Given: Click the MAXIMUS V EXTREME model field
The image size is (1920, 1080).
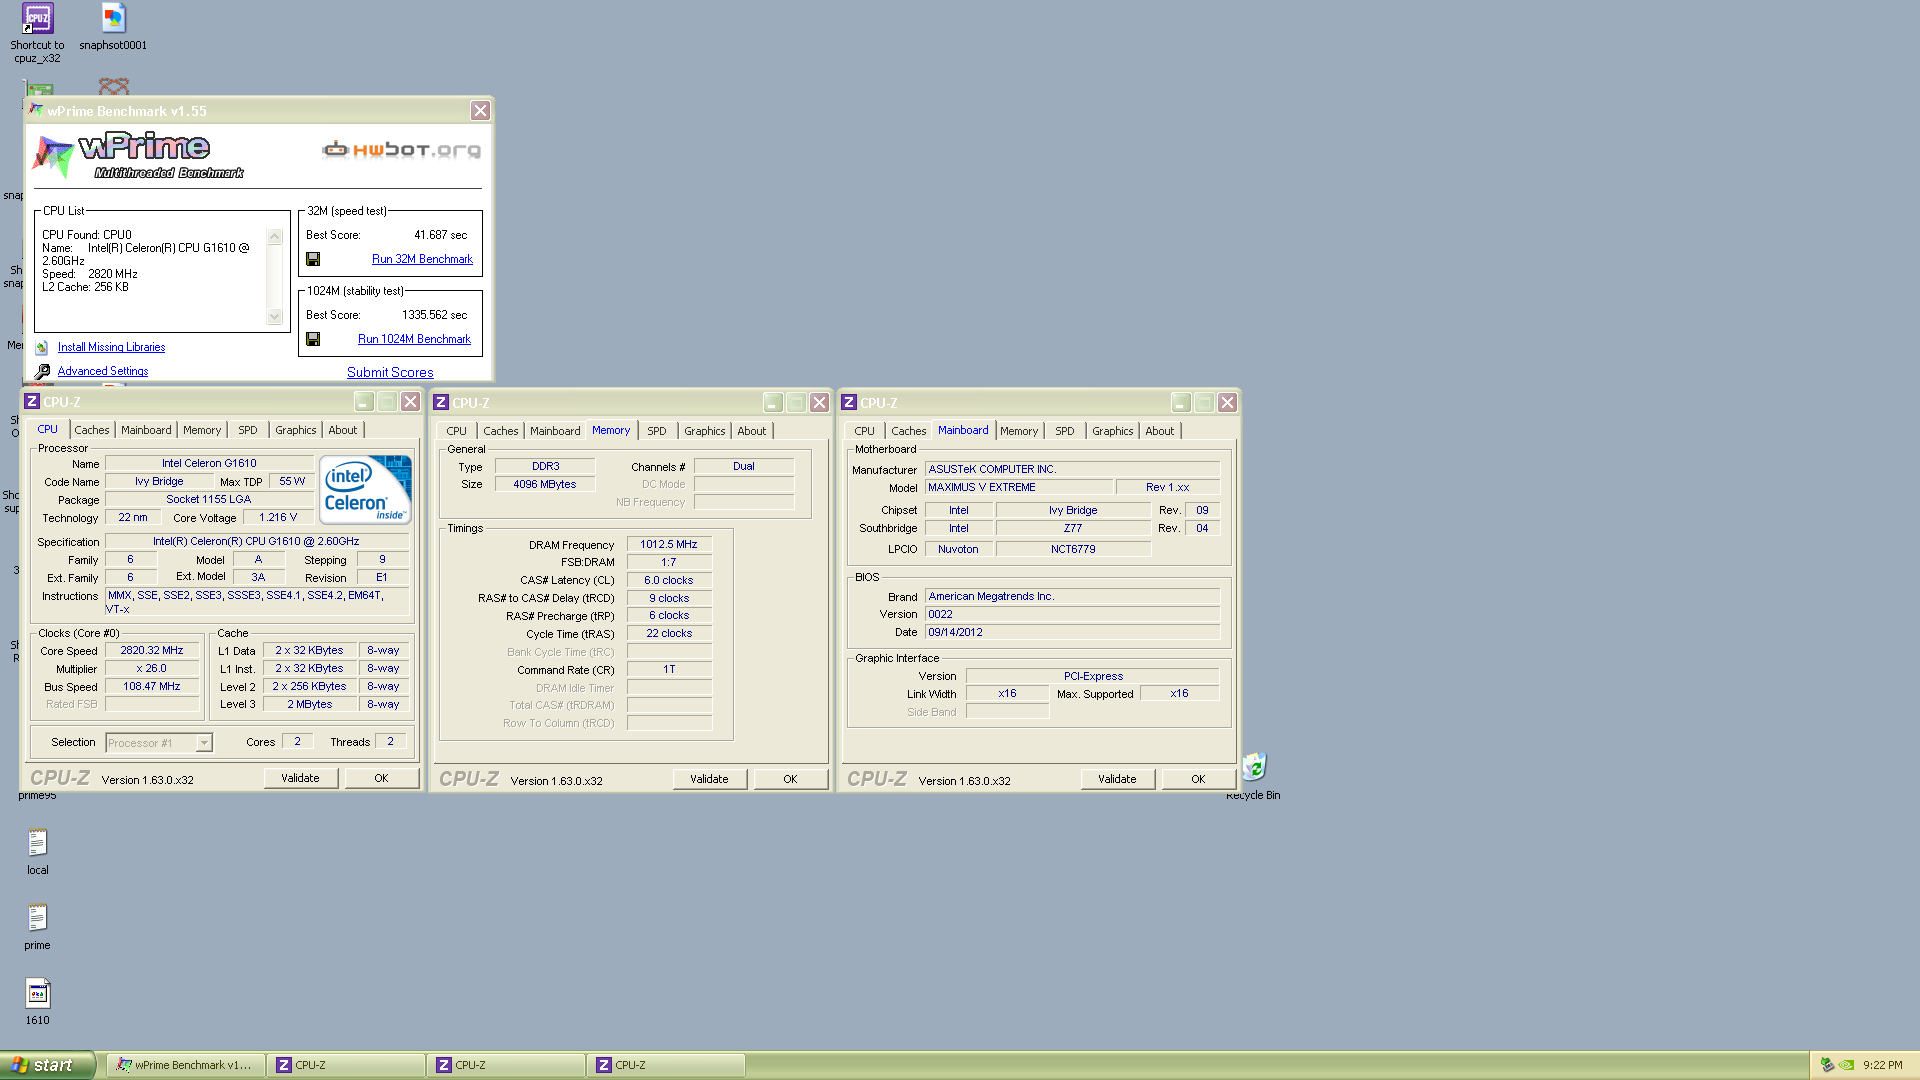Looking at the screenshot, I should 1019,487.
